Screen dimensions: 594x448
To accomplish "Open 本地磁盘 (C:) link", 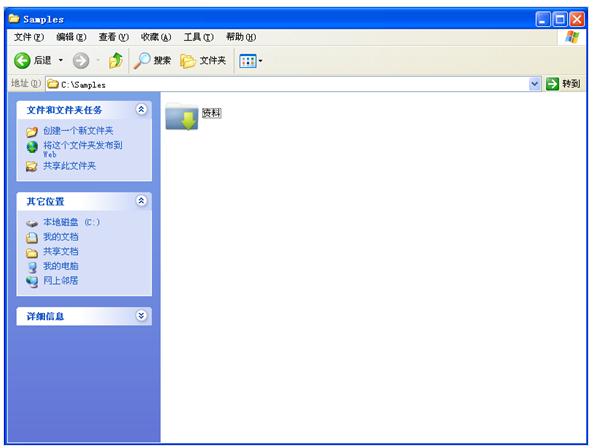I will (x=71, y=222).
